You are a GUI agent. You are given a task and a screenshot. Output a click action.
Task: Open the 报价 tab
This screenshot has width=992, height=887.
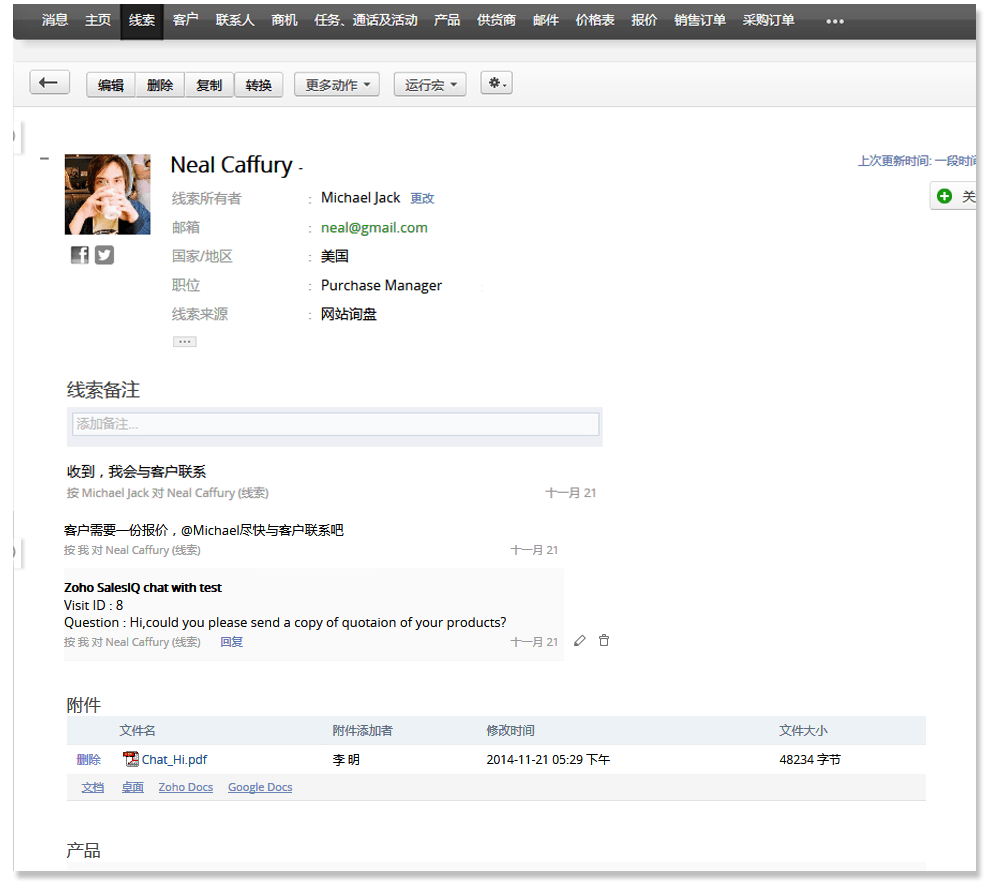point(644,20)
